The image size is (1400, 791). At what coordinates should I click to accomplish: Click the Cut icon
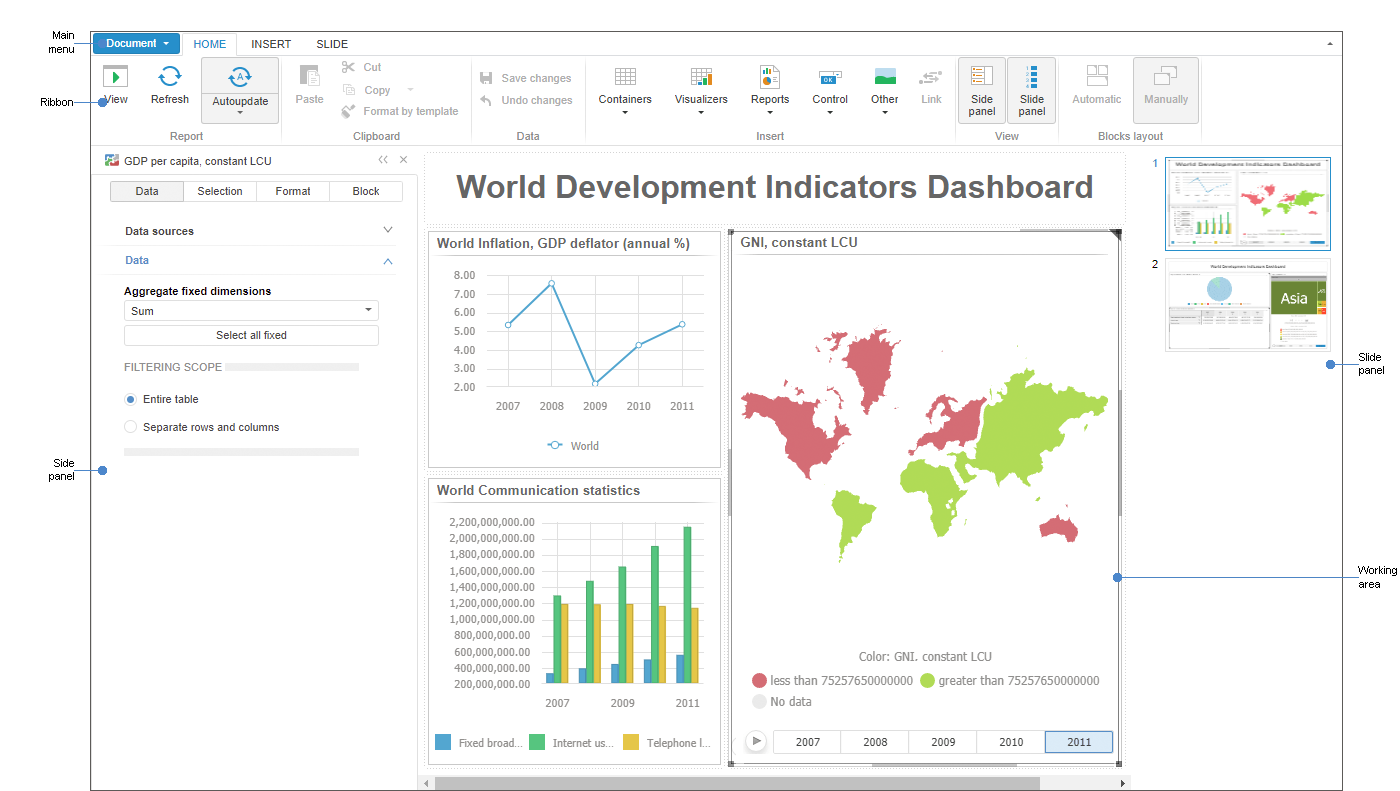point(349,67)
